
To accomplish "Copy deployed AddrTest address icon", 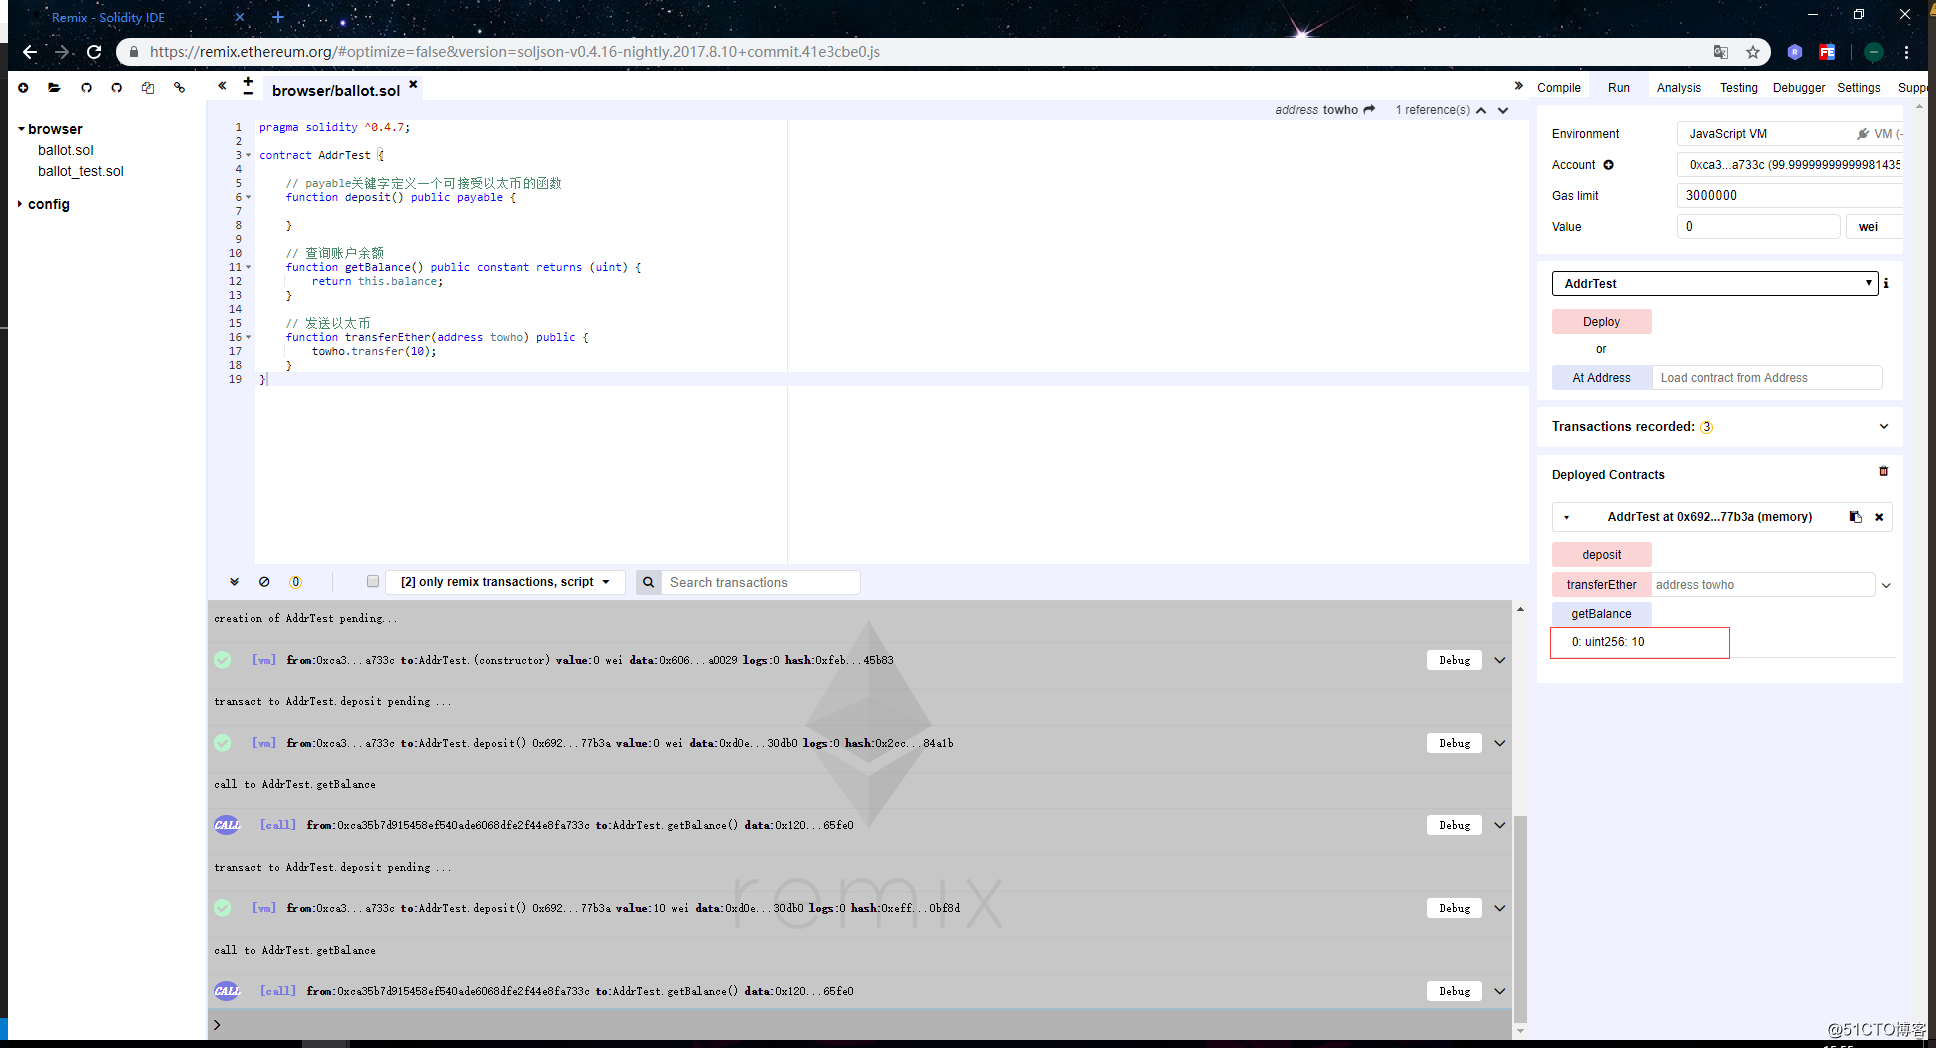I will [1855, 517].
